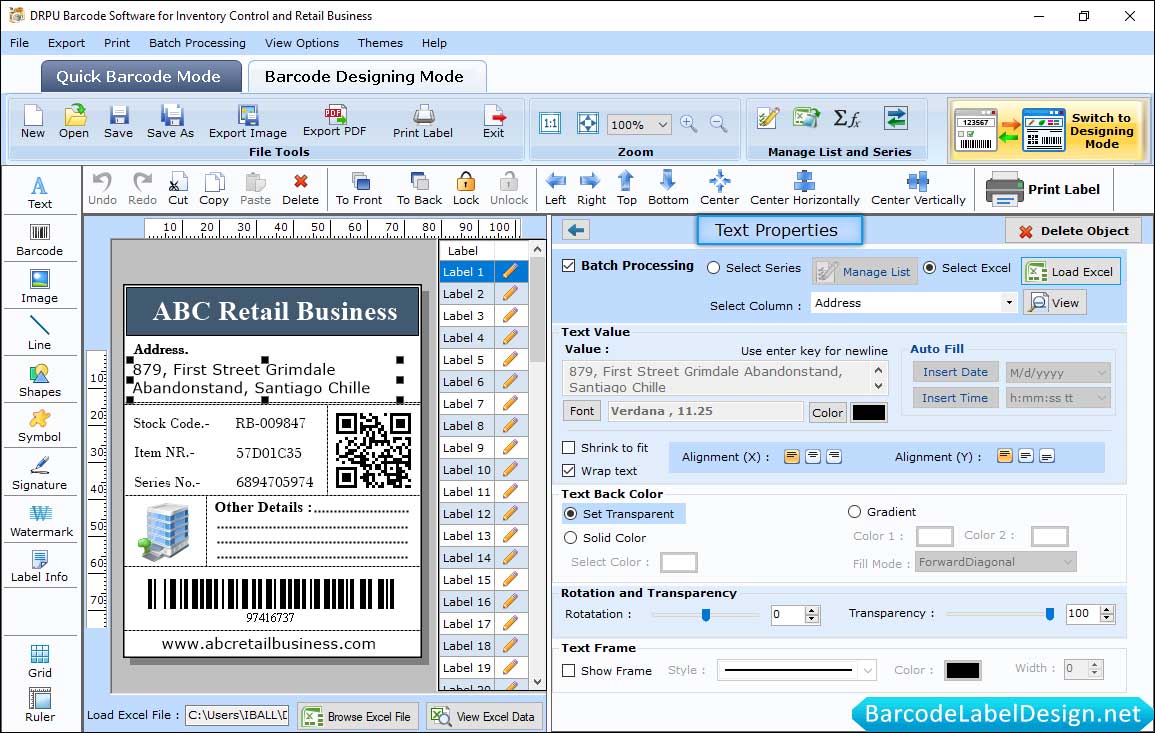Open Fill Mode ForwardDiagonal dropdown
The image size is (1155, 733).
point(1068,562)
